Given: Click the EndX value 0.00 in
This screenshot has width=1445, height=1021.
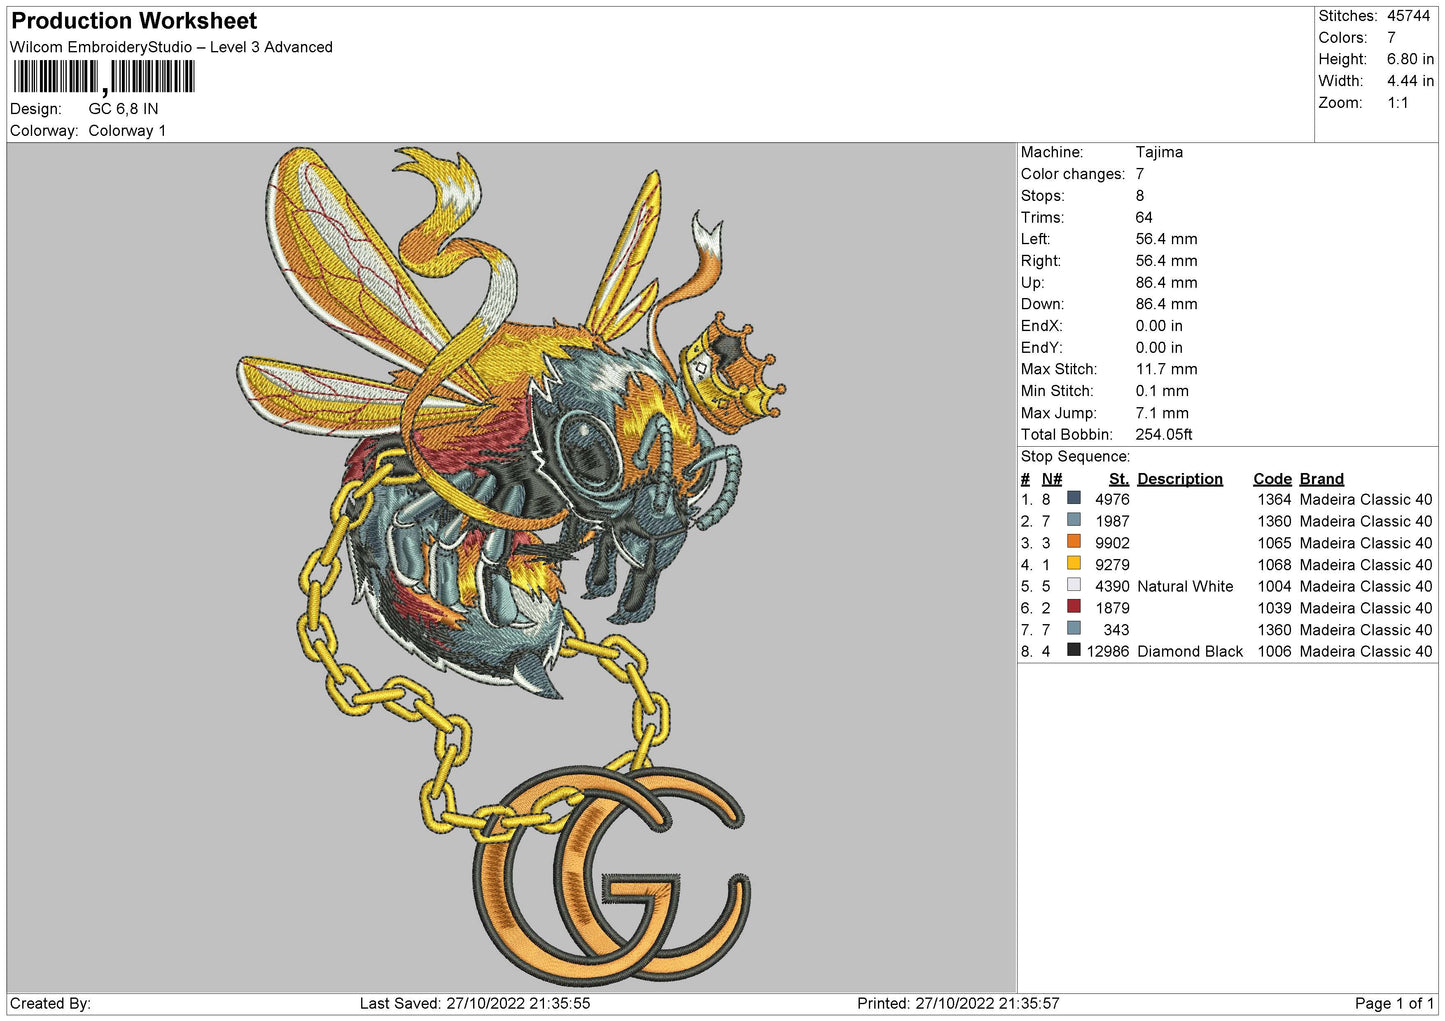Looking at the screenshot, I should [1159, 326].
